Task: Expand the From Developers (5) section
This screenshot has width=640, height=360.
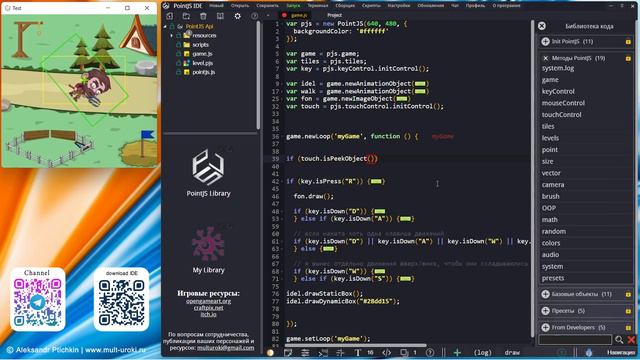Action: click(545, 327)
